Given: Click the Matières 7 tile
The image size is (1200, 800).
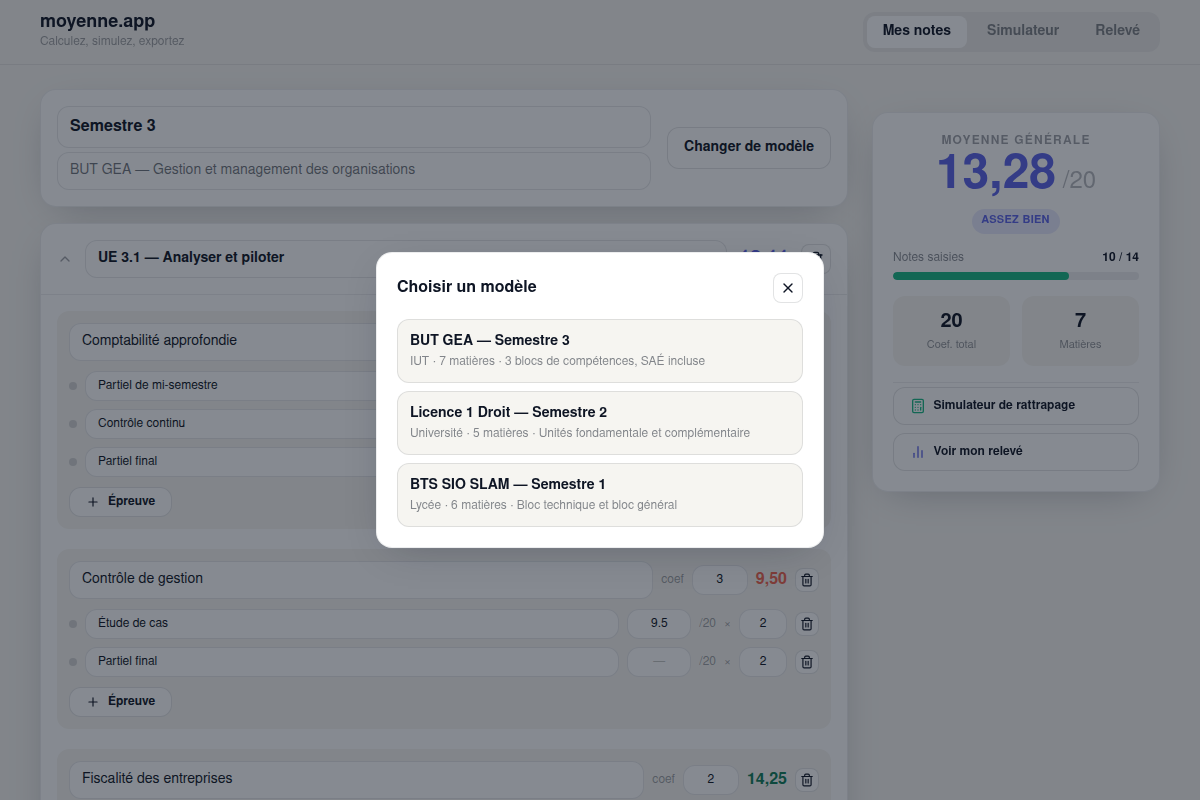Looking at the screenshot, I should (x=1080, y=331).
